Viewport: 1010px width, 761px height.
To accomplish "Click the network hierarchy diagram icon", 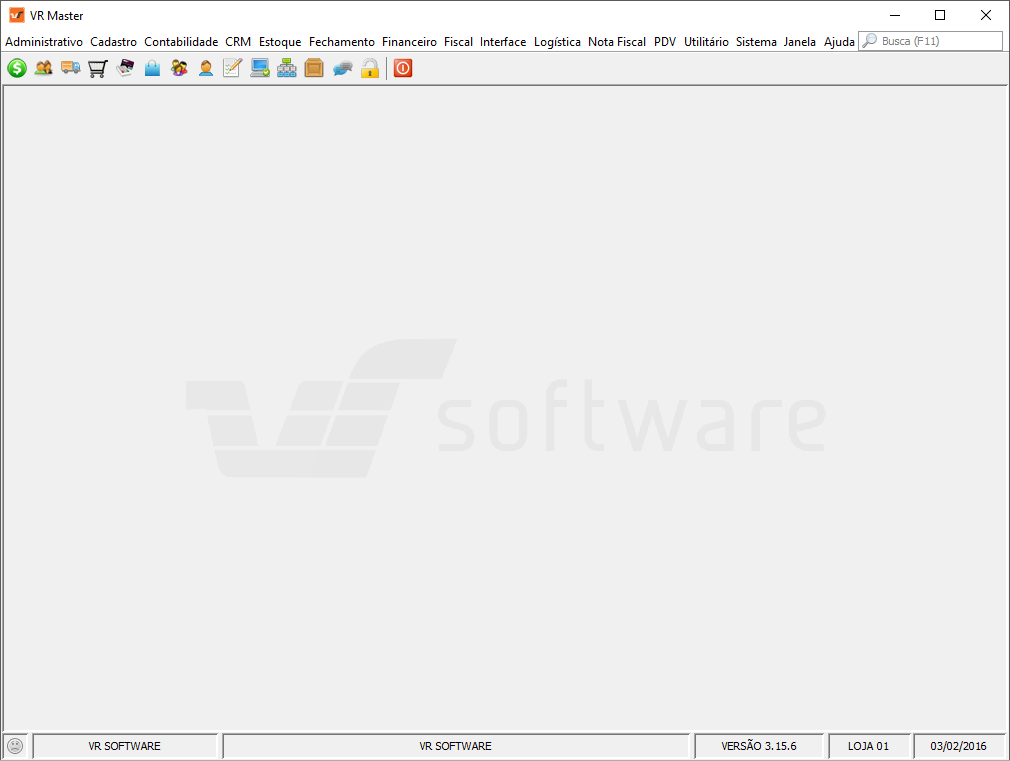I will click(x=287, y=68).
